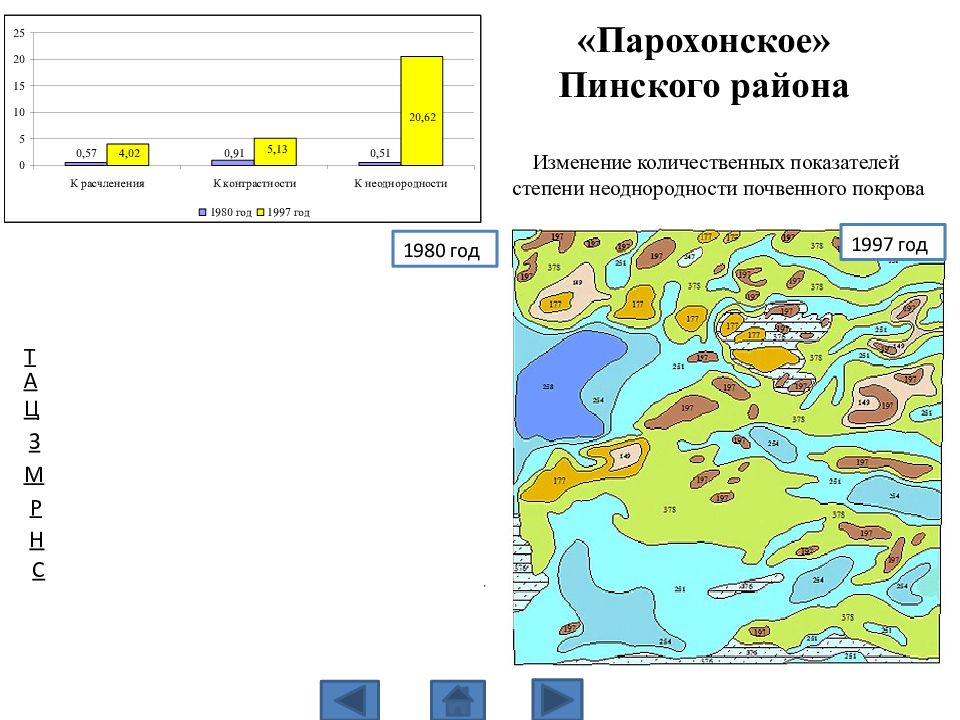Screen dimensions: 960x720
Task: Select the «20,62» data label
Action: 422,117
